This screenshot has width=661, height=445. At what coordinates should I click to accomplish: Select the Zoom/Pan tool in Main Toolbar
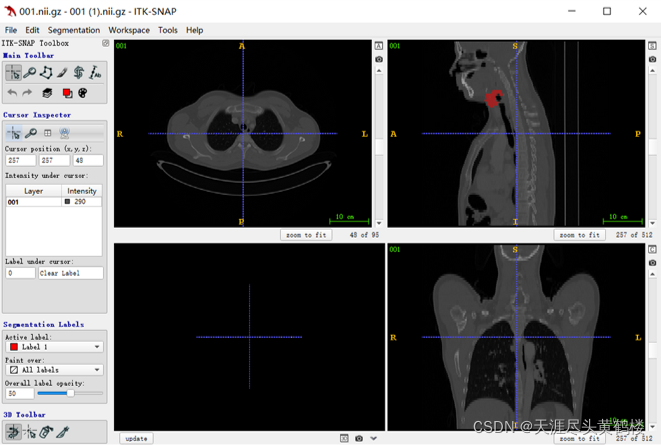coord(30,72)
